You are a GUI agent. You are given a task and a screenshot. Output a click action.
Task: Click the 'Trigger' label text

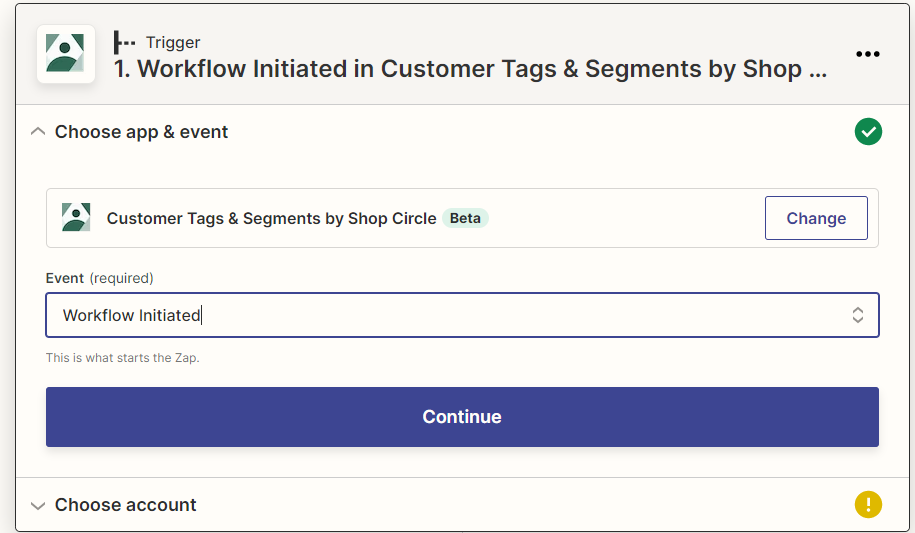pyautogui.click(x=173, y=43)
